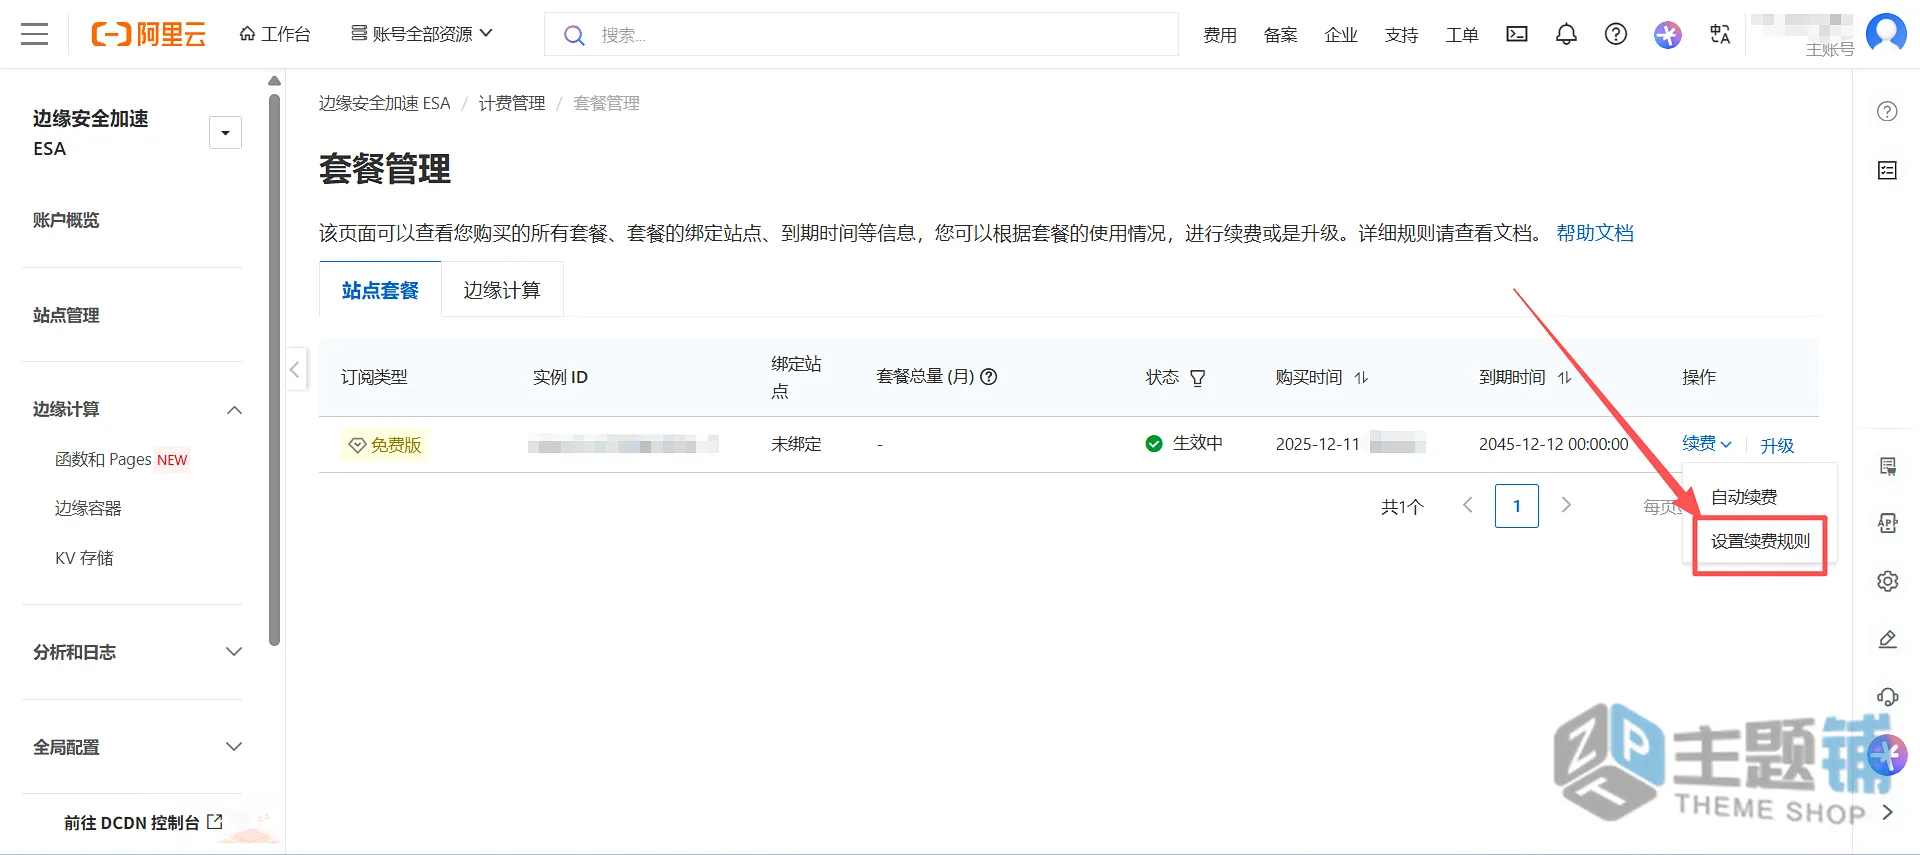Open the 续费 renewal dropdown
Viewport: 1920px width, 855px height.
pos(1707,444)
